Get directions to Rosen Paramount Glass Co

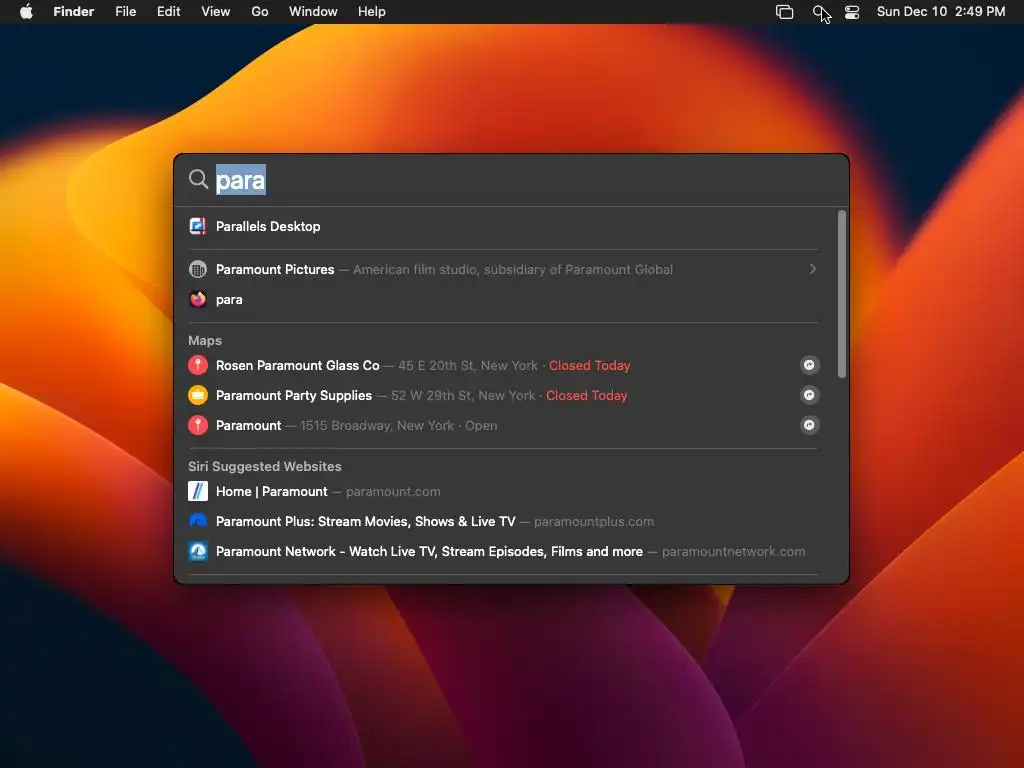coord(809,365)
